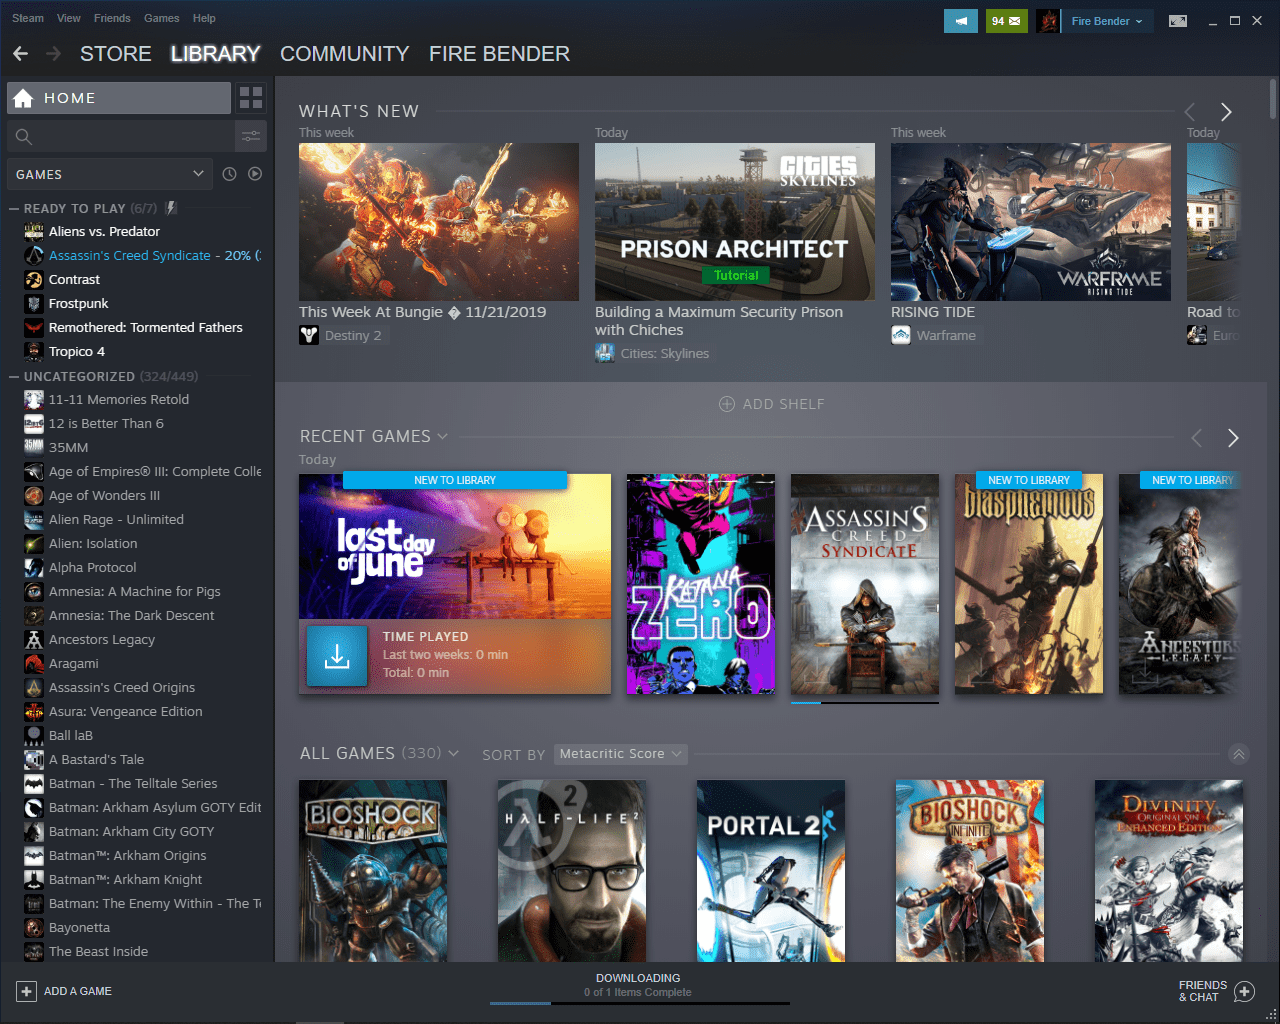Show previous What's New items

coord(1190,112)
